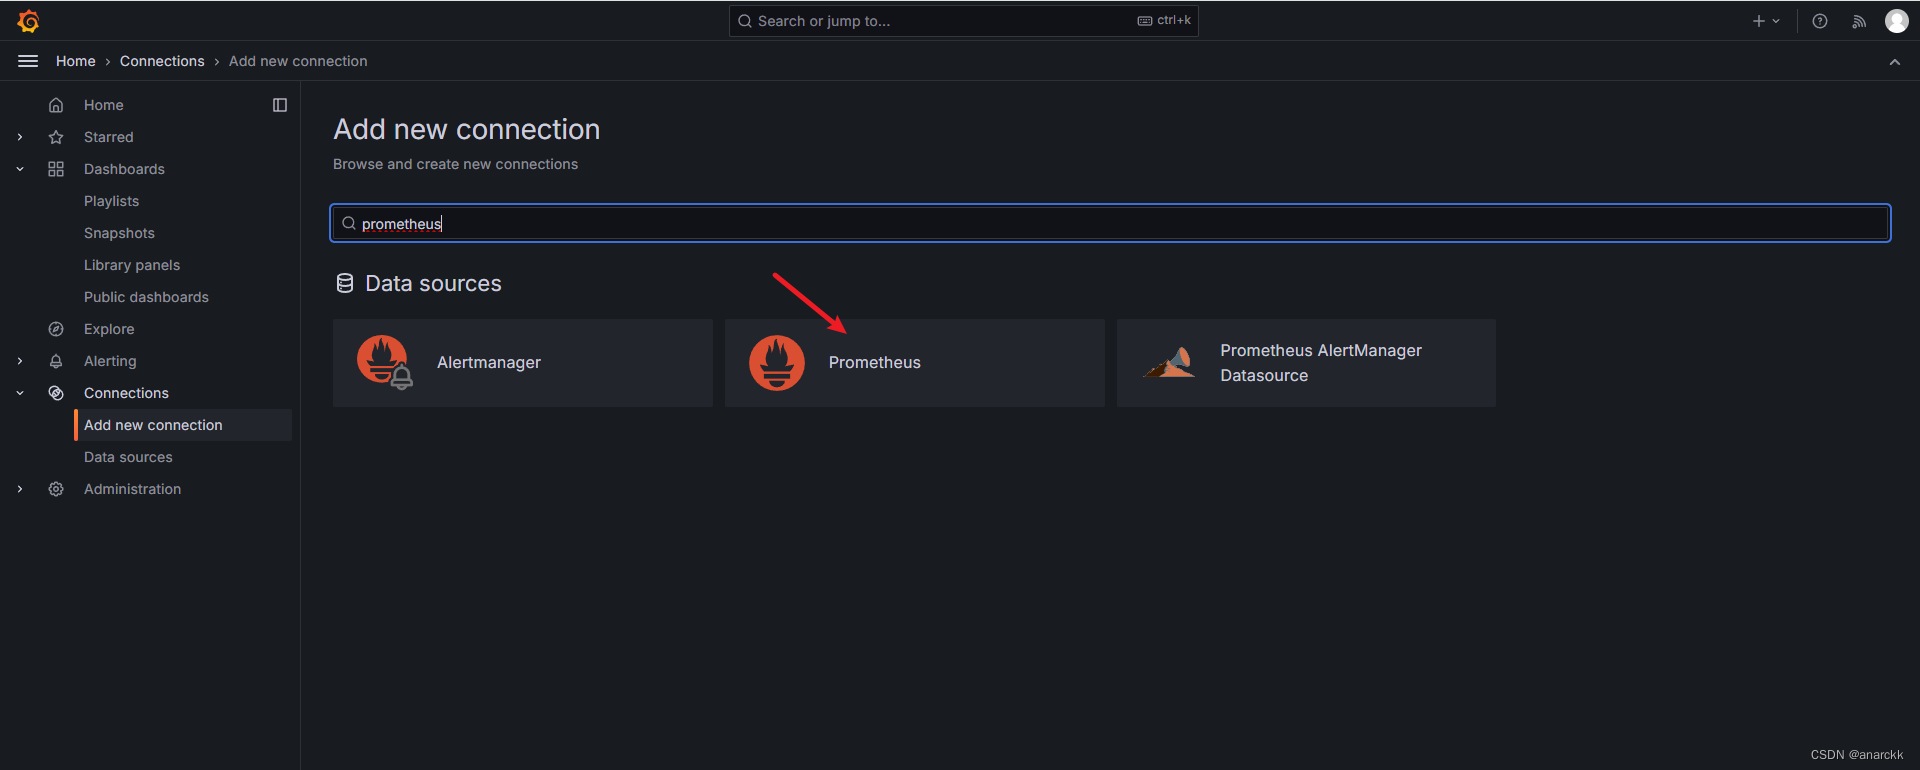
Task: Open Public dashboards in the sidebar
Action: 146,297
